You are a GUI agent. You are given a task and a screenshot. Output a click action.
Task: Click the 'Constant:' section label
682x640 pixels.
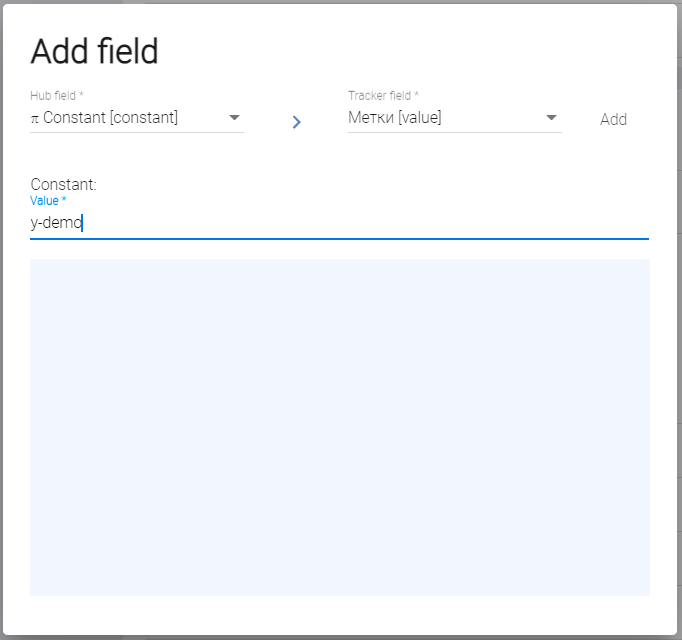pyautogui.click(x=63, y=185)
